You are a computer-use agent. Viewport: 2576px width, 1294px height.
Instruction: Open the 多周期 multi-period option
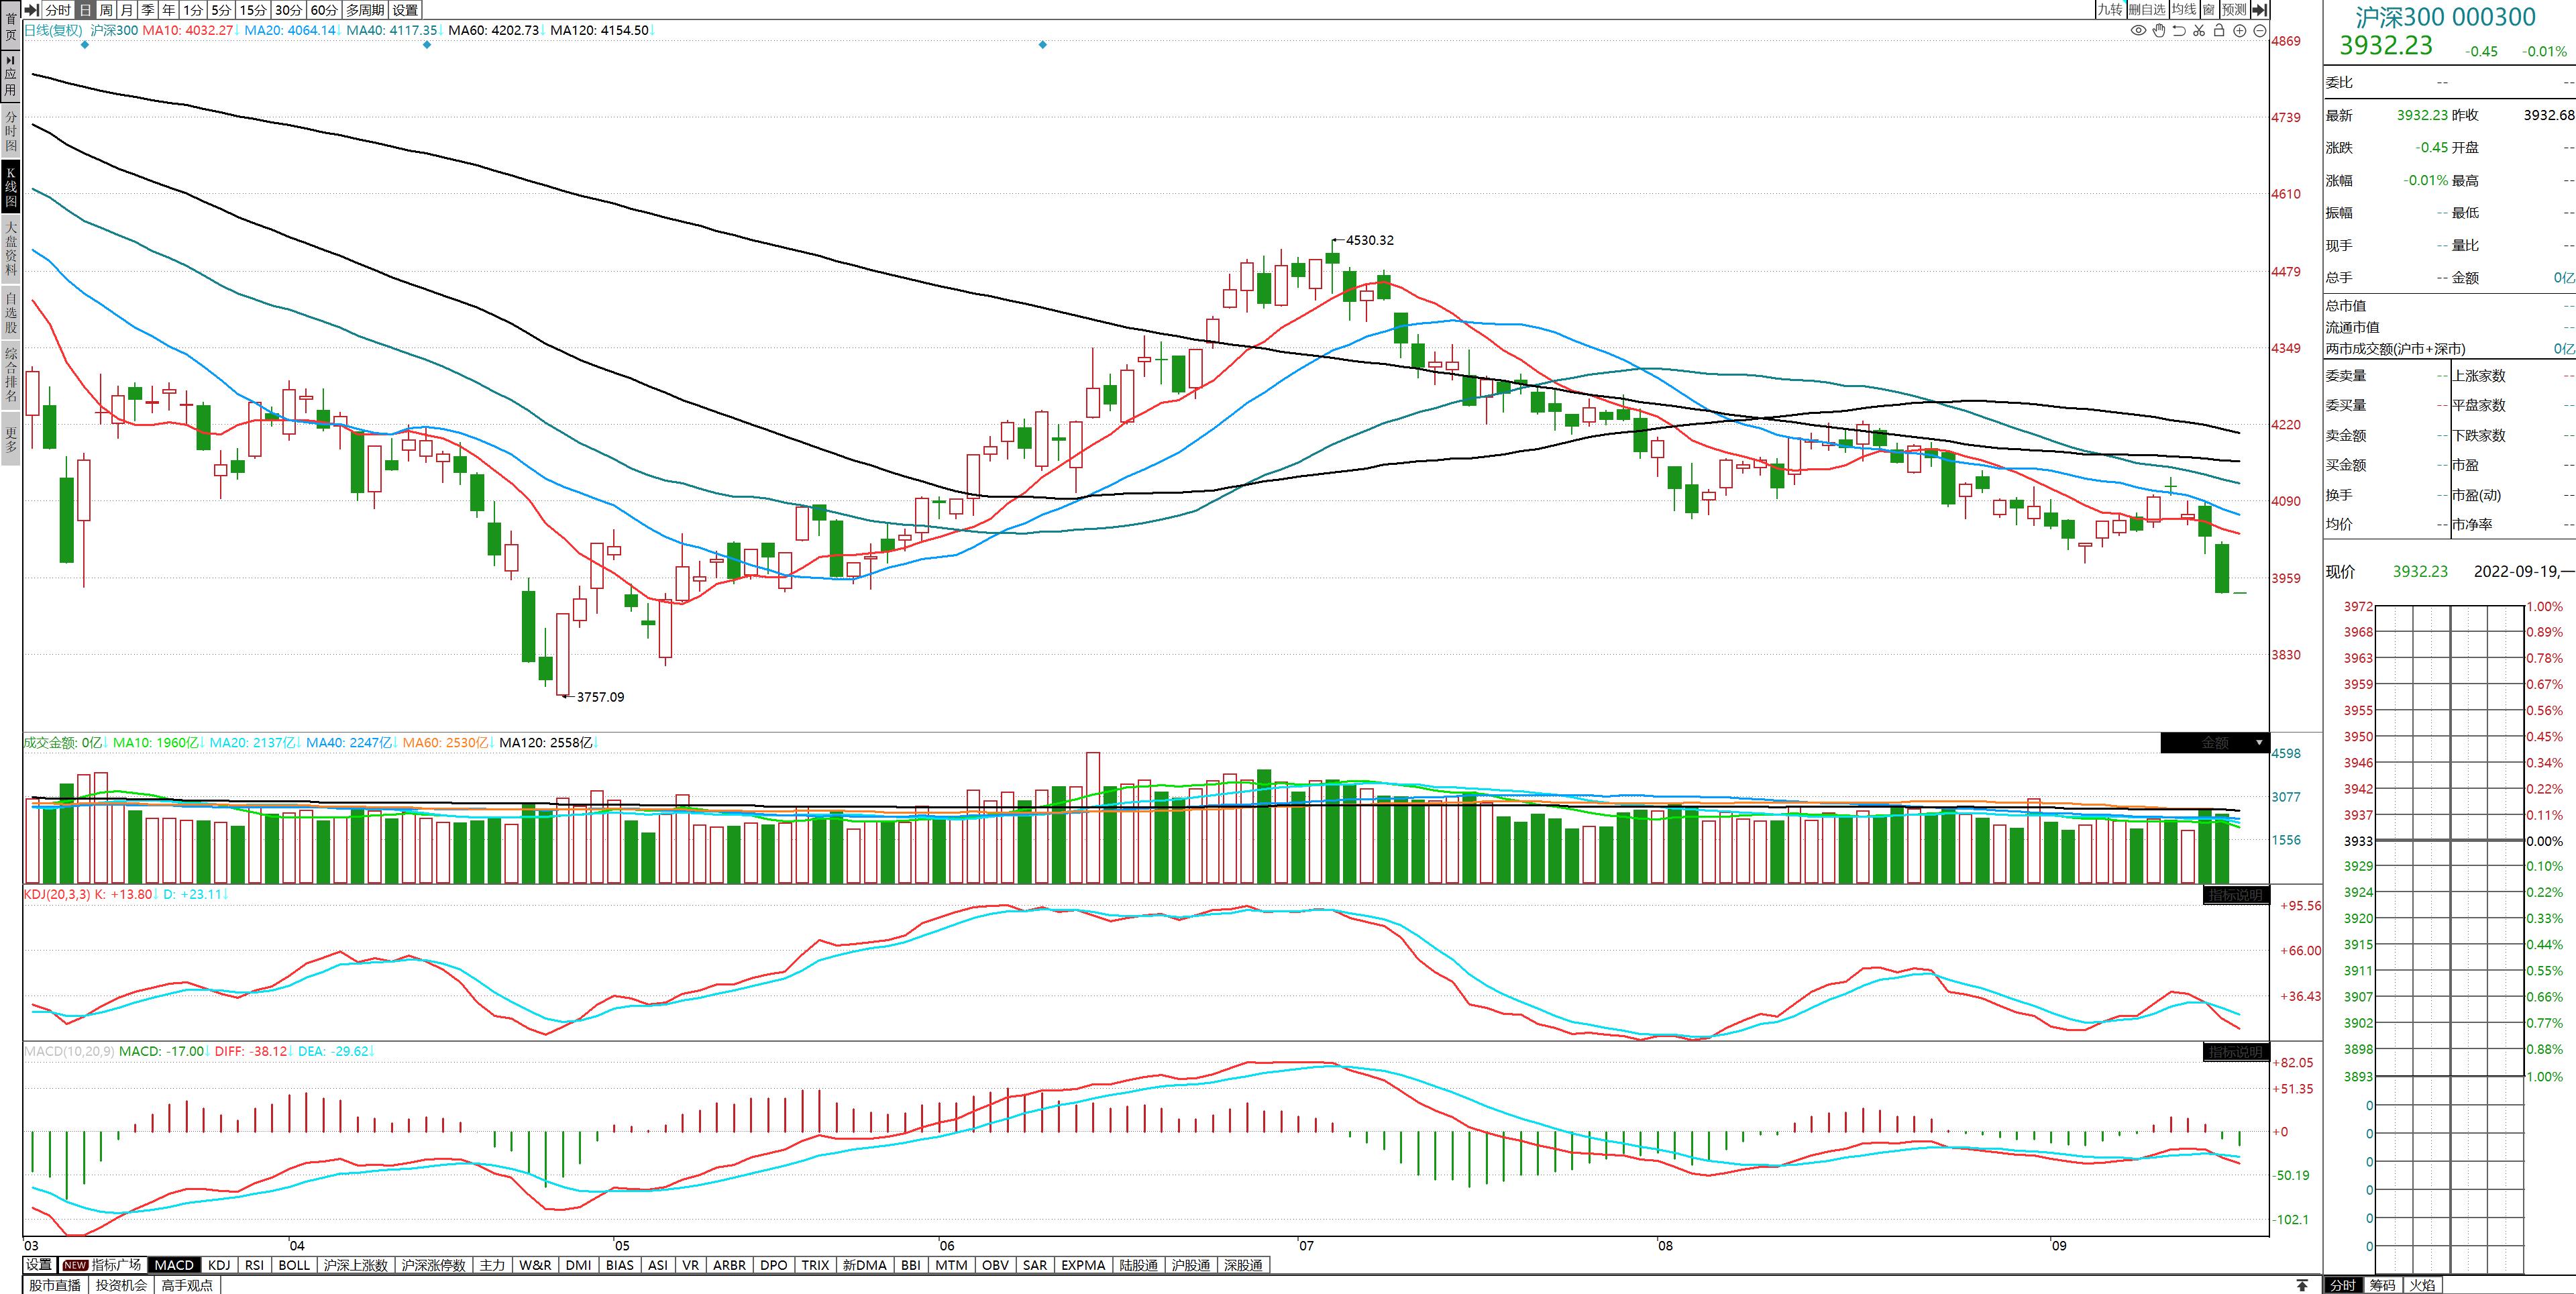point(365,10)
